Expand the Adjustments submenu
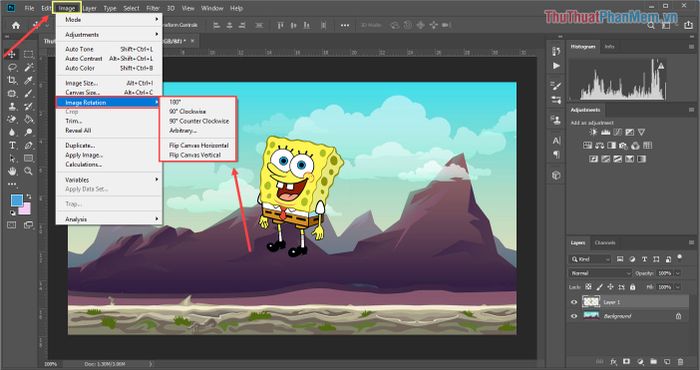This screenshot has width=700, height=370. point(109,34)
